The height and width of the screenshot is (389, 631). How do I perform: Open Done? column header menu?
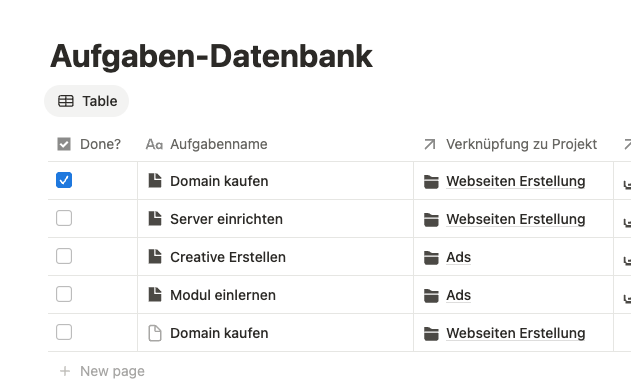tap(93, 144)
